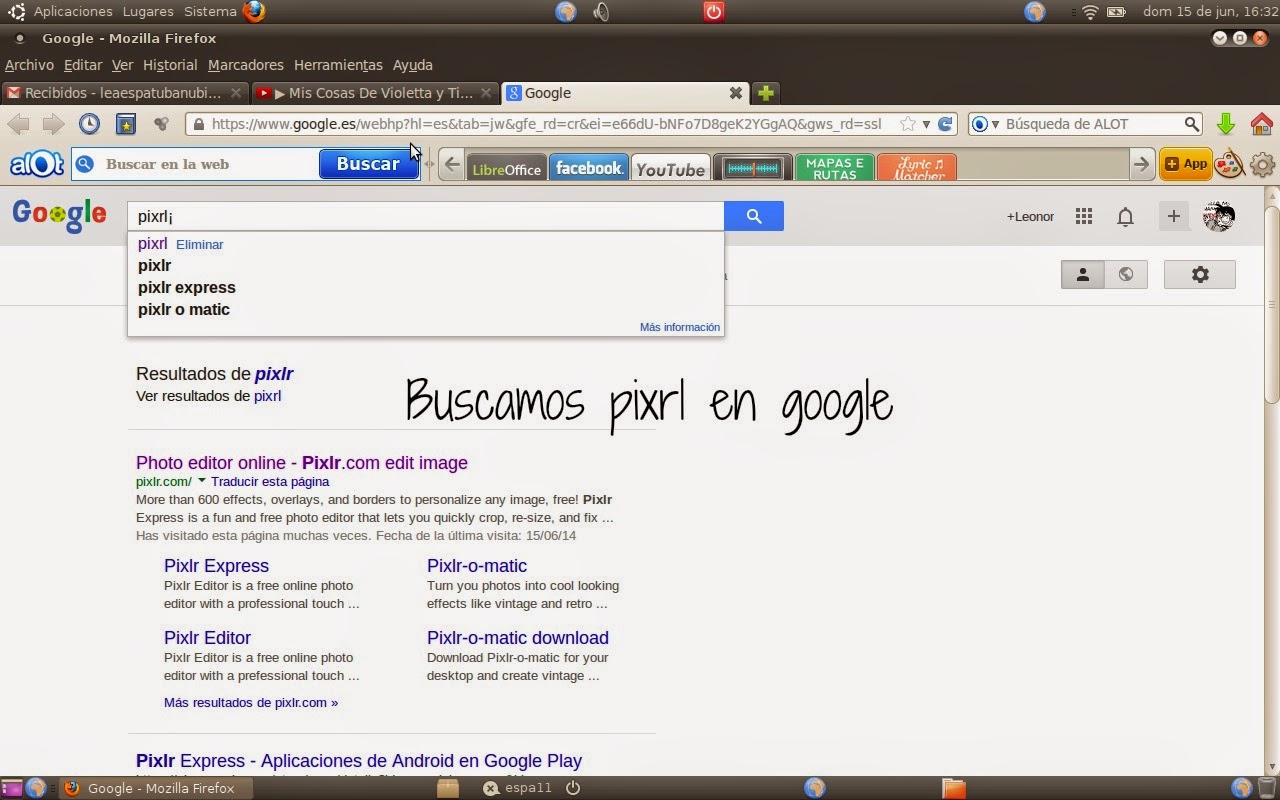Select the pixlr express suggestion
This screenshot has width=1280, height=800.
(186, 287)
